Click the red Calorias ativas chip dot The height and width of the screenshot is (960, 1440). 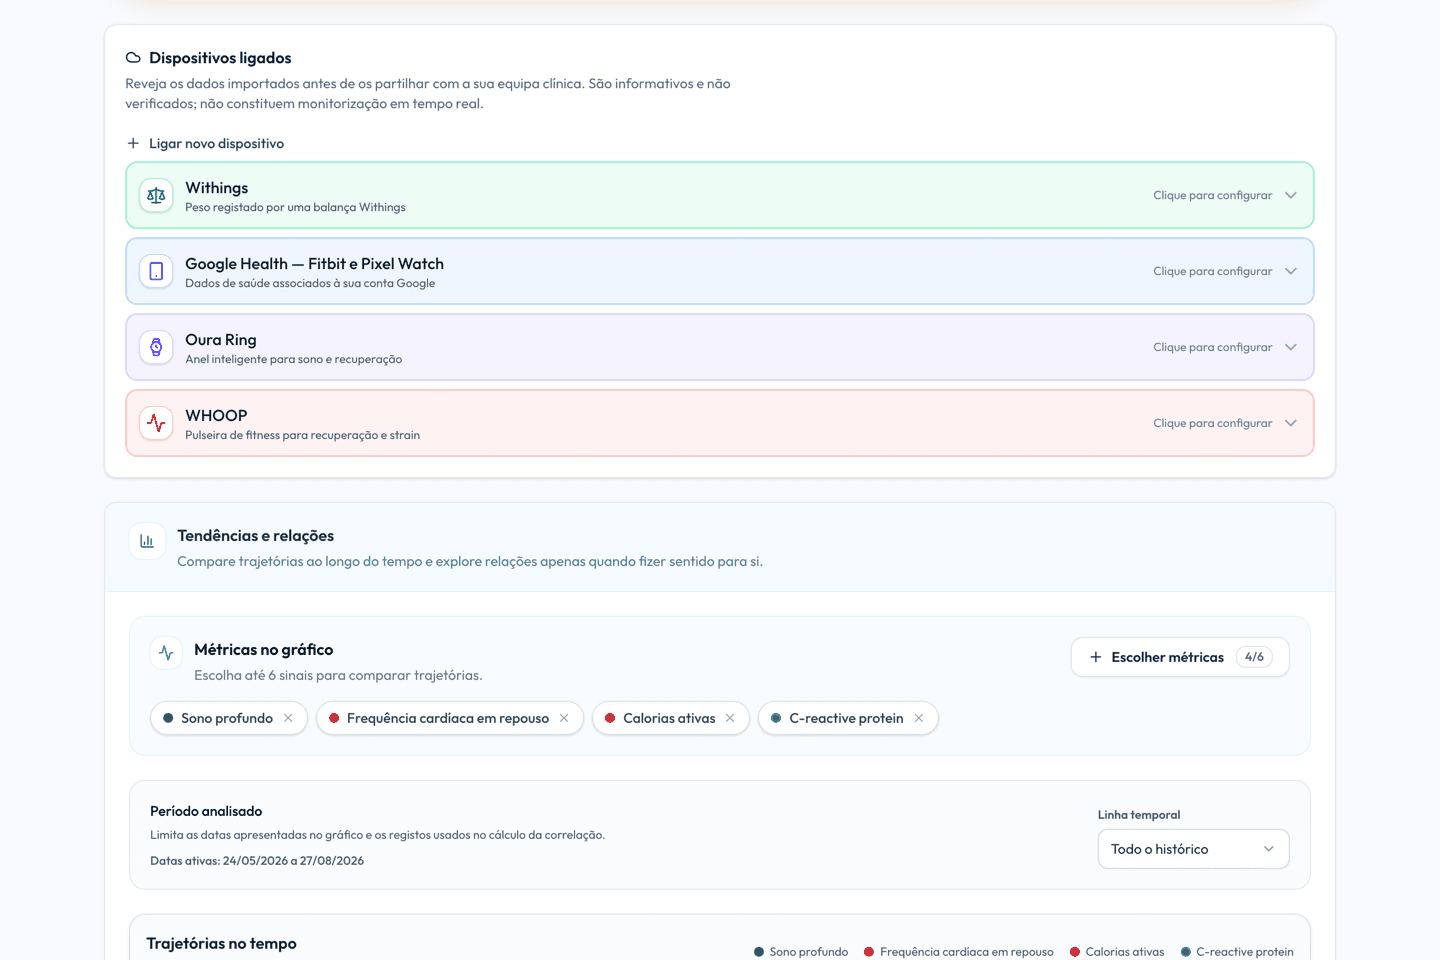[610, 718]
